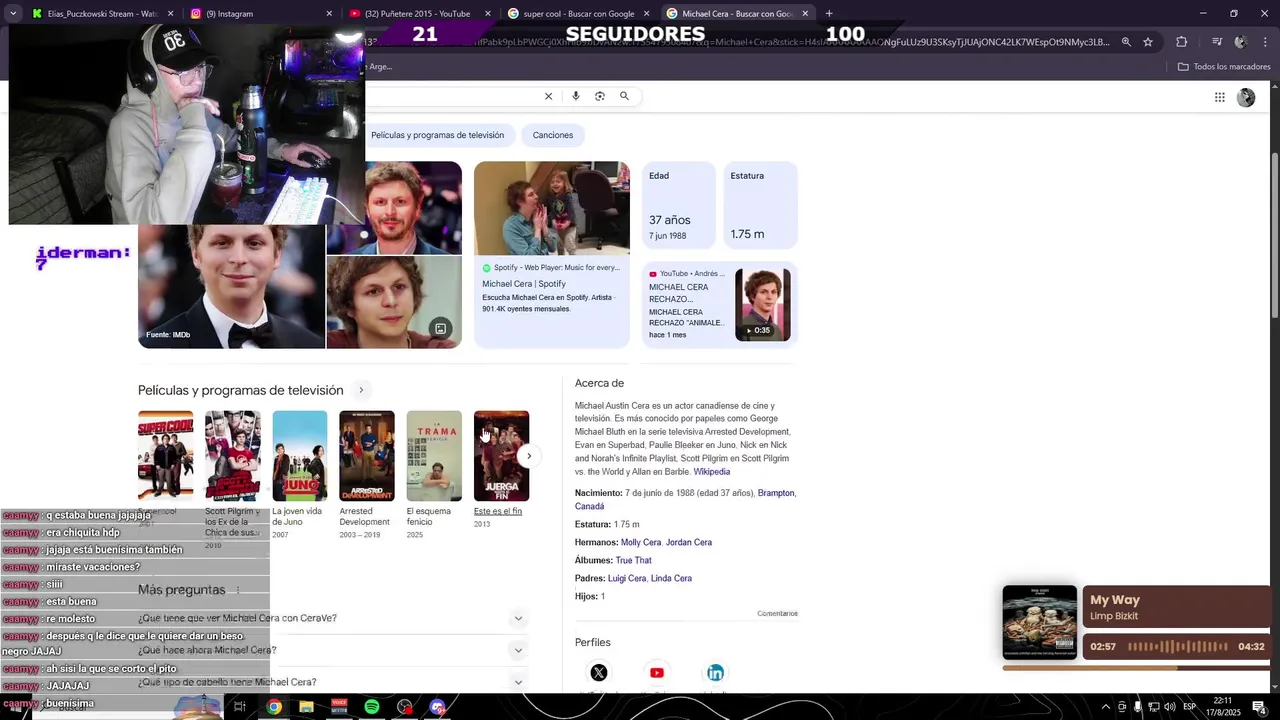Open the Molly Cera sibling link
The image size is (1280, 720).
pos(640,542)
